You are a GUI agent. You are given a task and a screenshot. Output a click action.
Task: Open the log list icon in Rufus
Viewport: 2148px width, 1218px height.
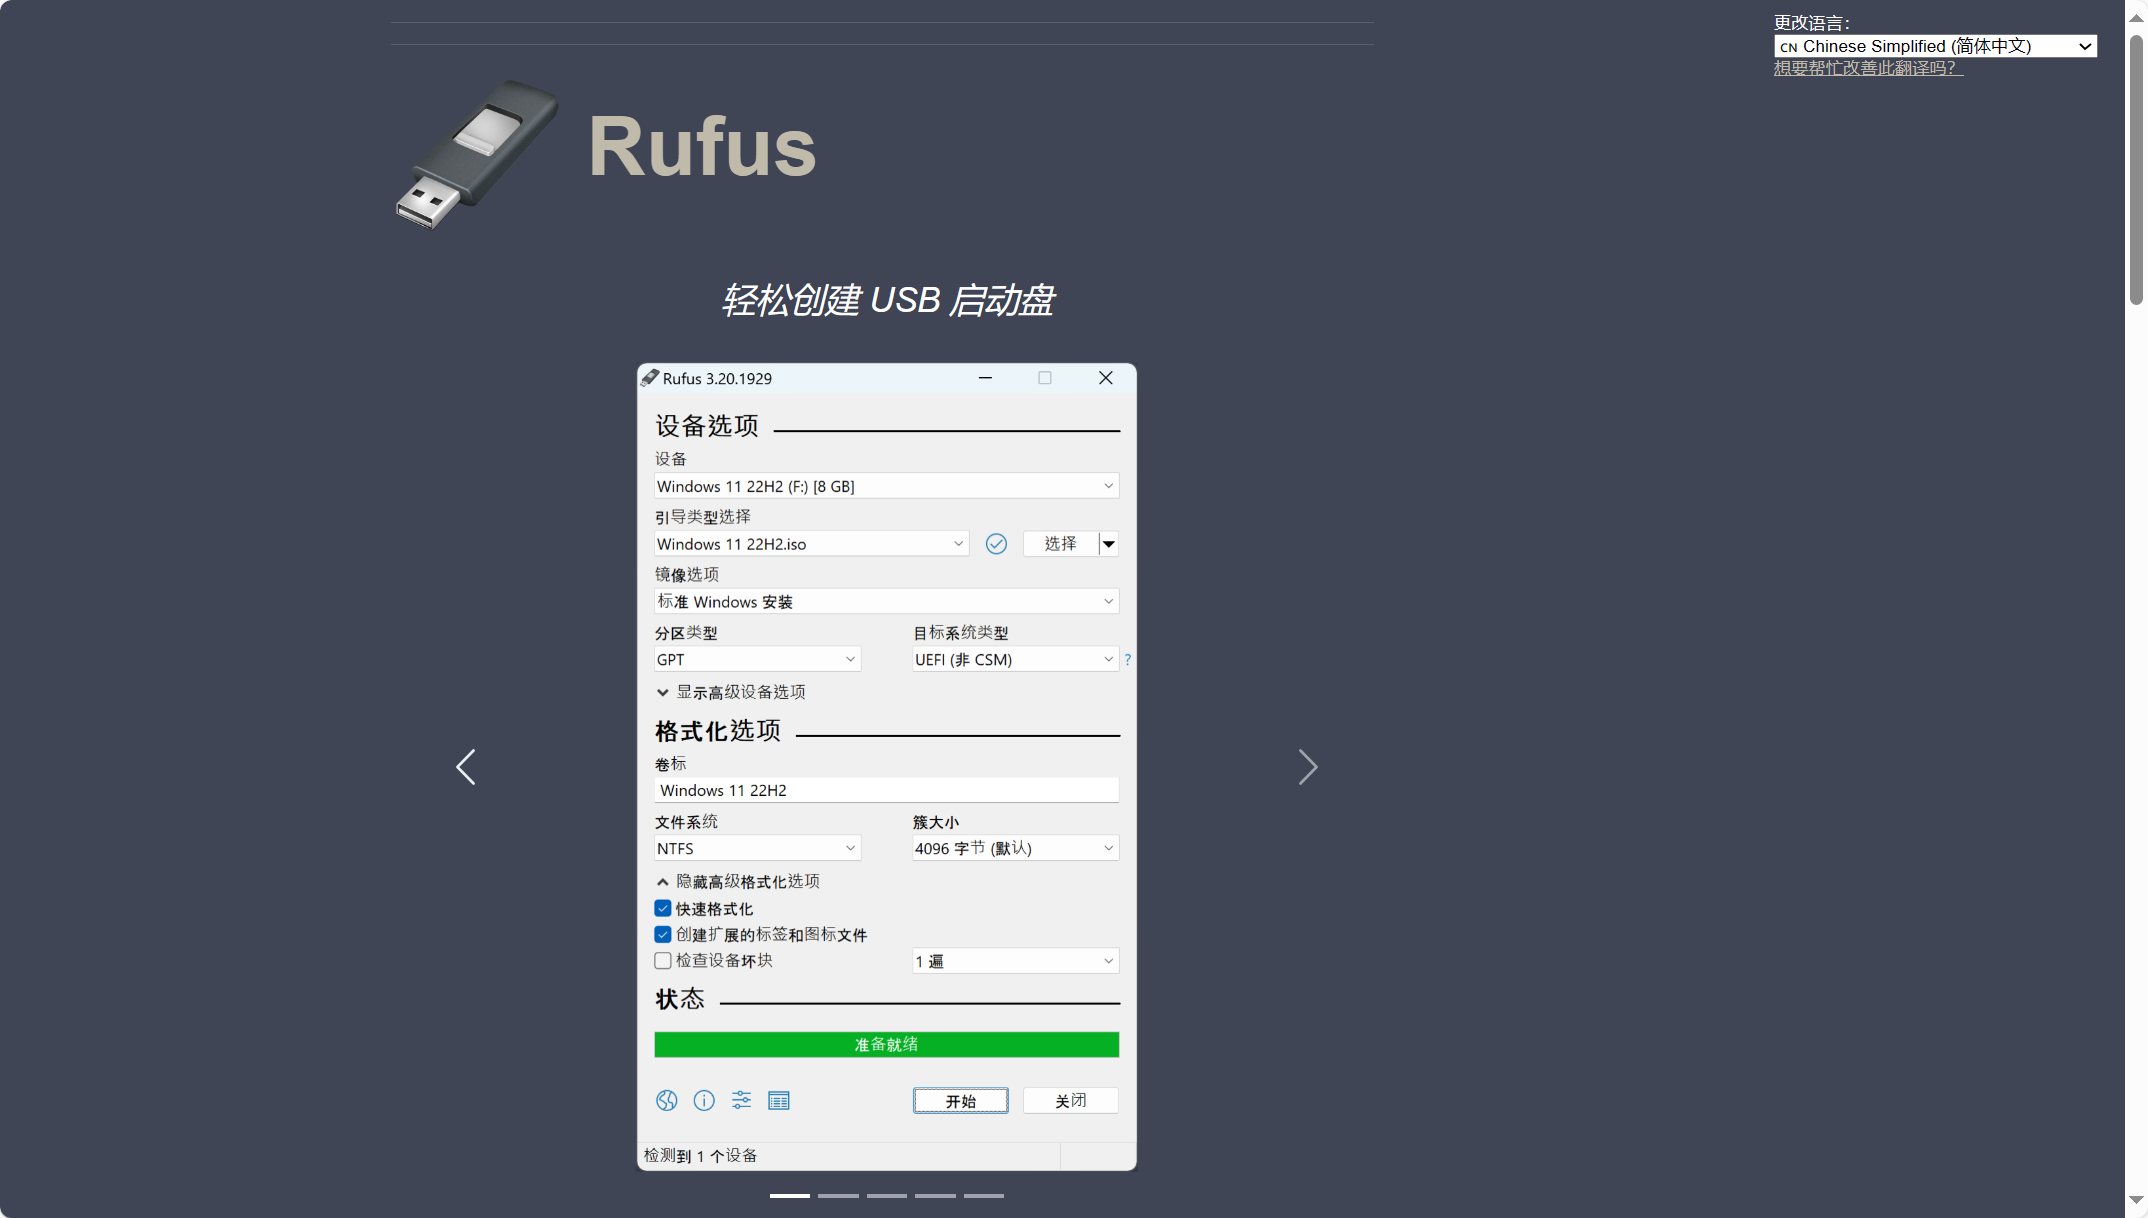[x=779, y=1100]
